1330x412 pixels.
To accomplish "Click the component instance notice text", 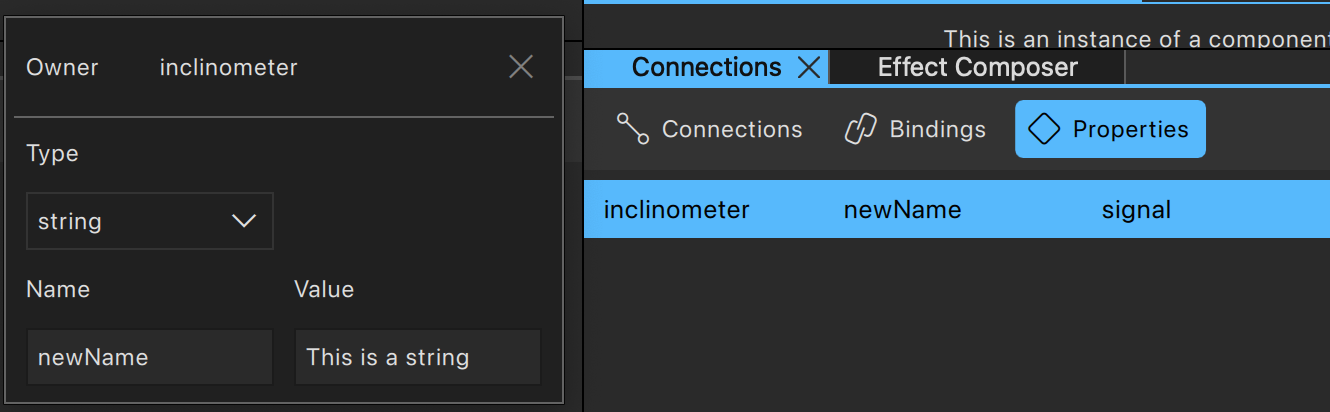I will coord(1136,39).
